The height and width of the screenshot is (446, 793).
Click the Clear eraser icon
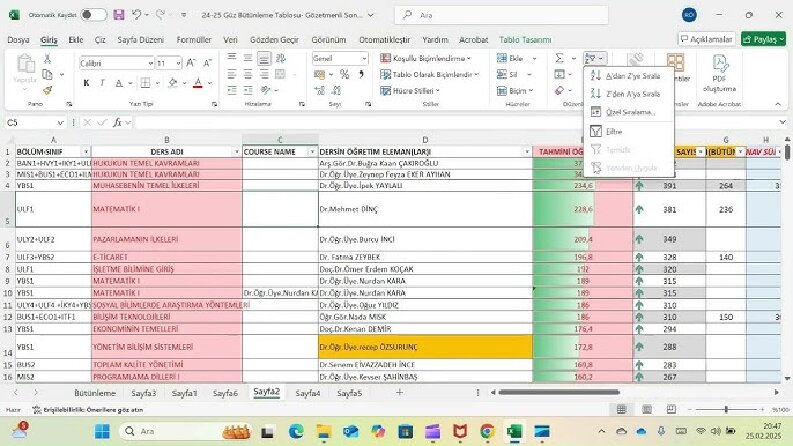pos(559,91)
